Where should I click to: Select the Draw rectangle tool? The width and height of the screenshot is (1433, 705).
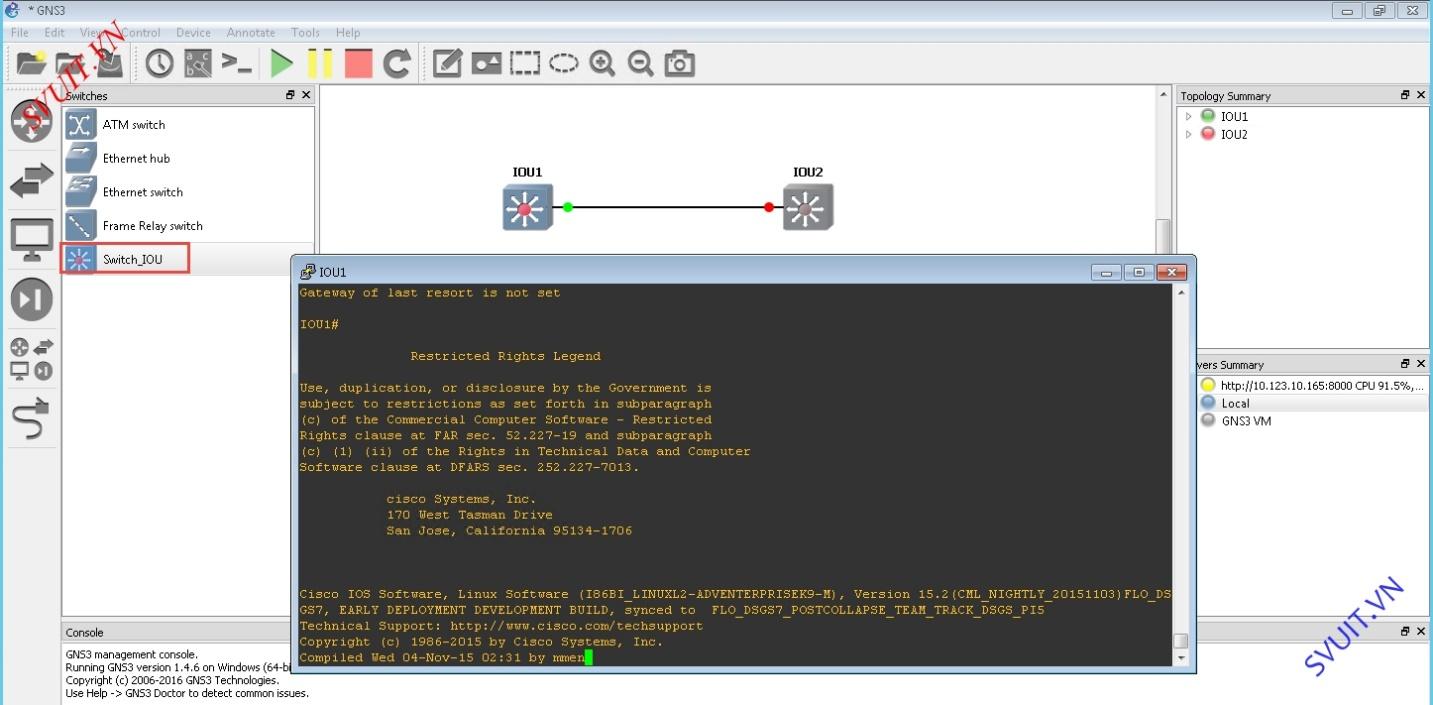click(525, 64)
